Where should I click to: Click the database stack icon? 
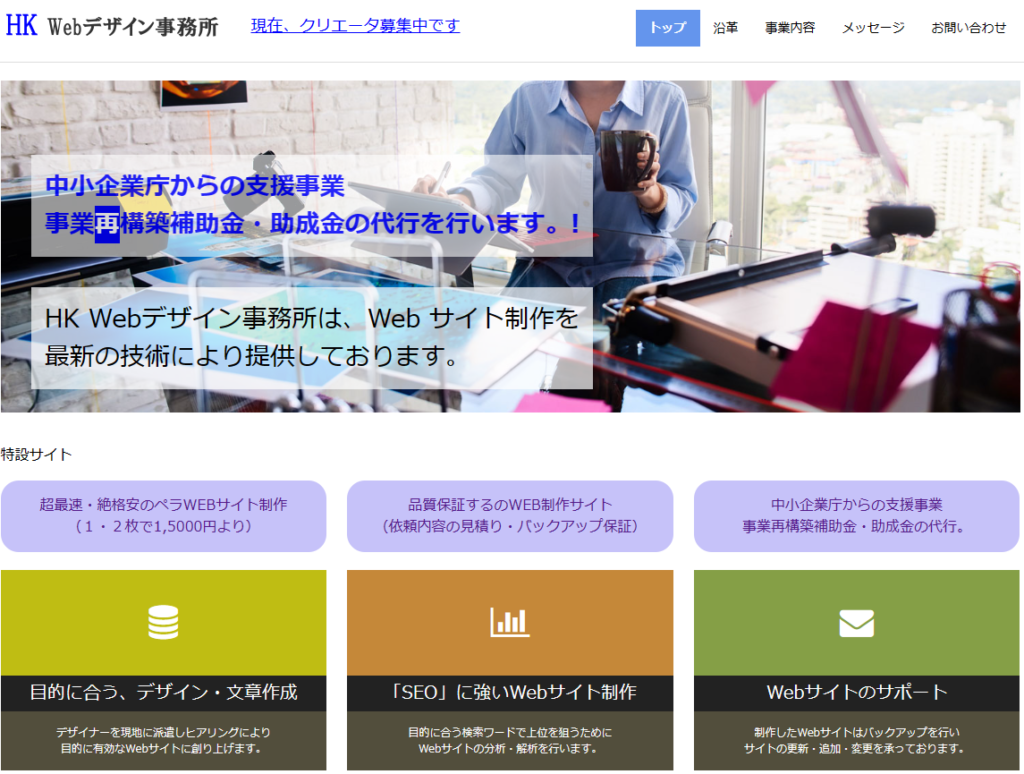163,622
